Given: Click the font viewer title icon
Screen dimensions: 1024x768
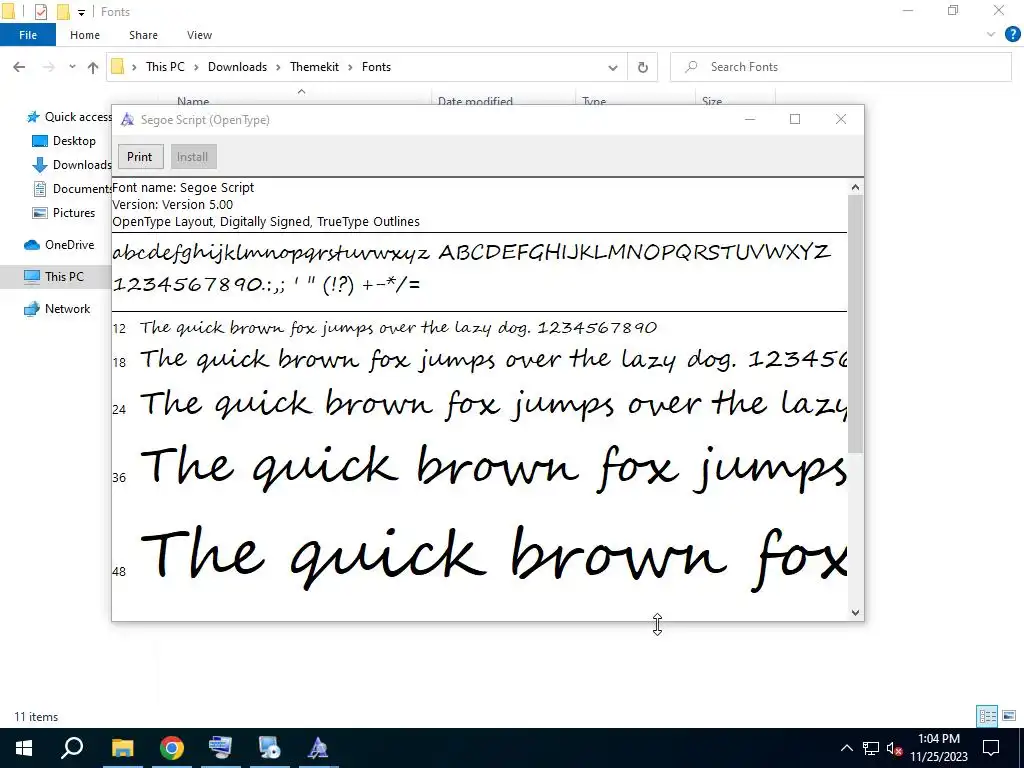Looking at the screenshot, I should point(128,120).
